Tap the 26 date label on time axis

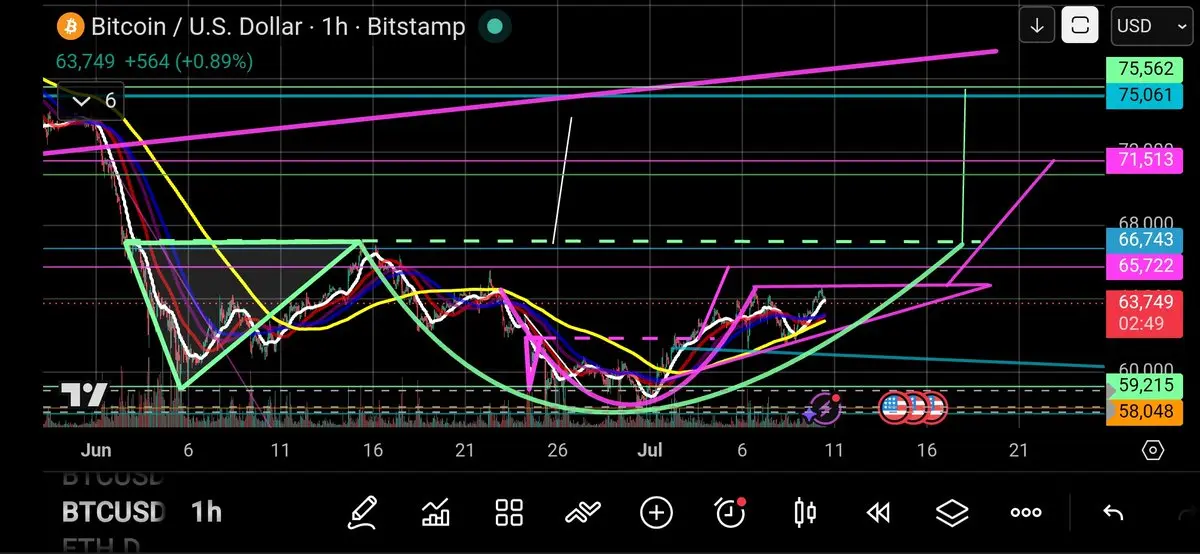pyautogui.click(x=558, y=451)
